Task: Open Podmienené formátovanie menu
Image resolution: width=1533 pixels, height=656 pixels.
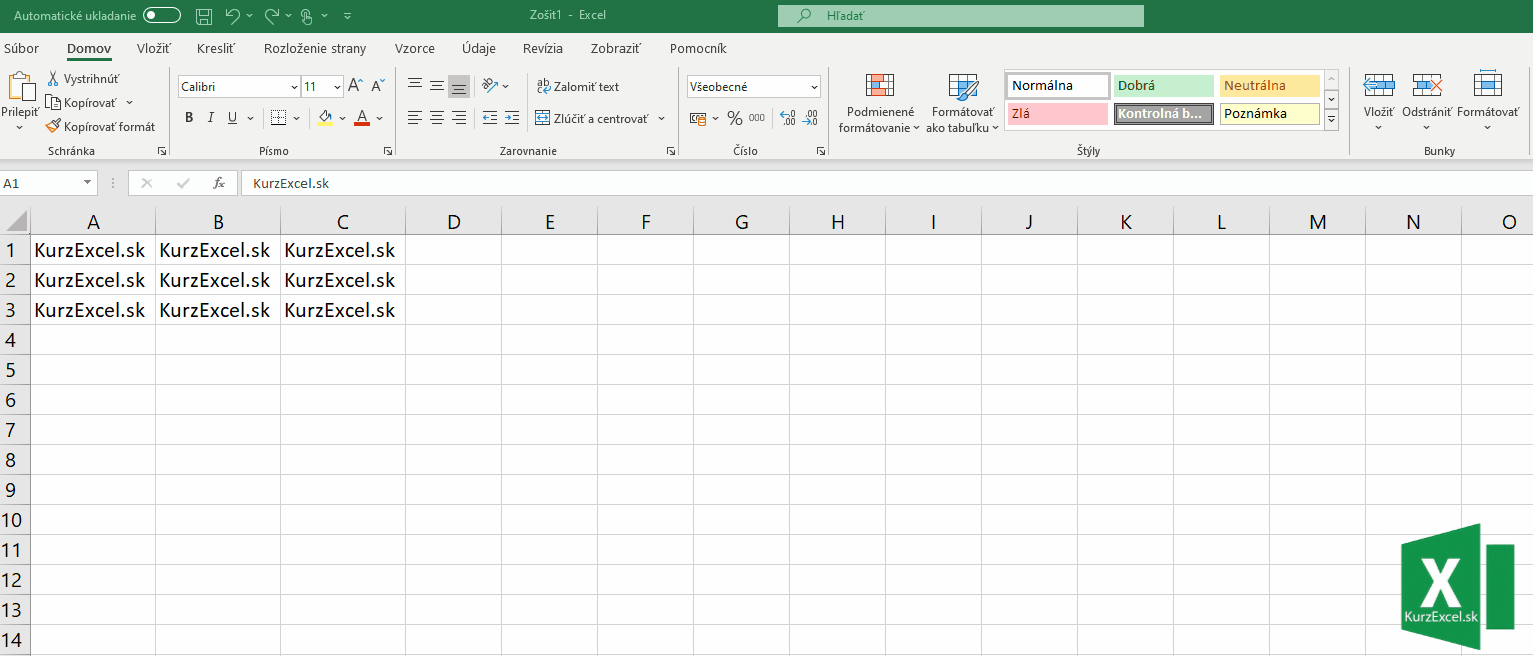Action: point(880,104)
